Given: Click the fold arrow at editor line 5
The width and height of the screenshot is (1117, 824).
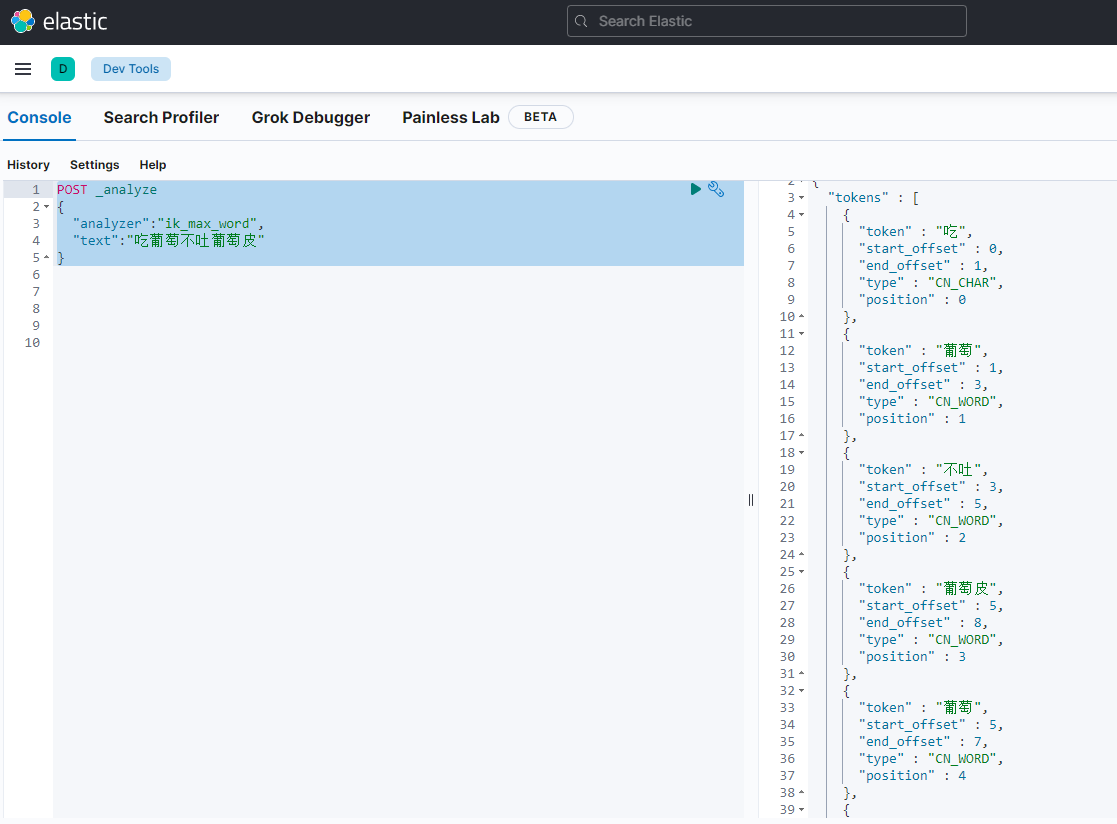Looking at the screenshot, I should [46, 257].
